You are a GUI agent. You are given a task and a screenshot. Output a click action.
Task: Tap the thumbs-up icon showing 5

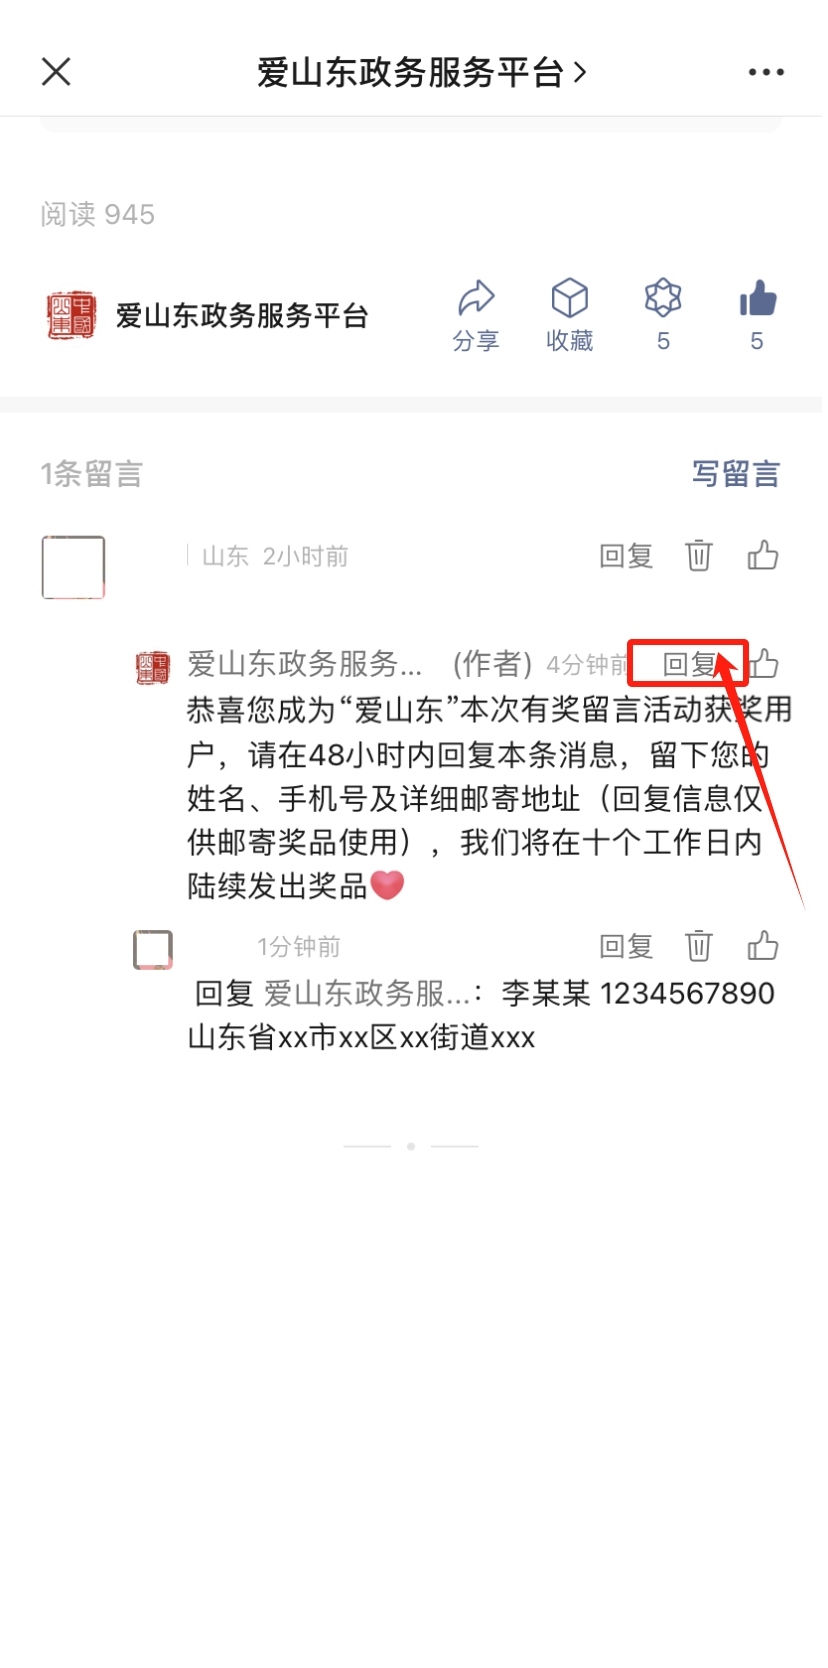[758, 298]
